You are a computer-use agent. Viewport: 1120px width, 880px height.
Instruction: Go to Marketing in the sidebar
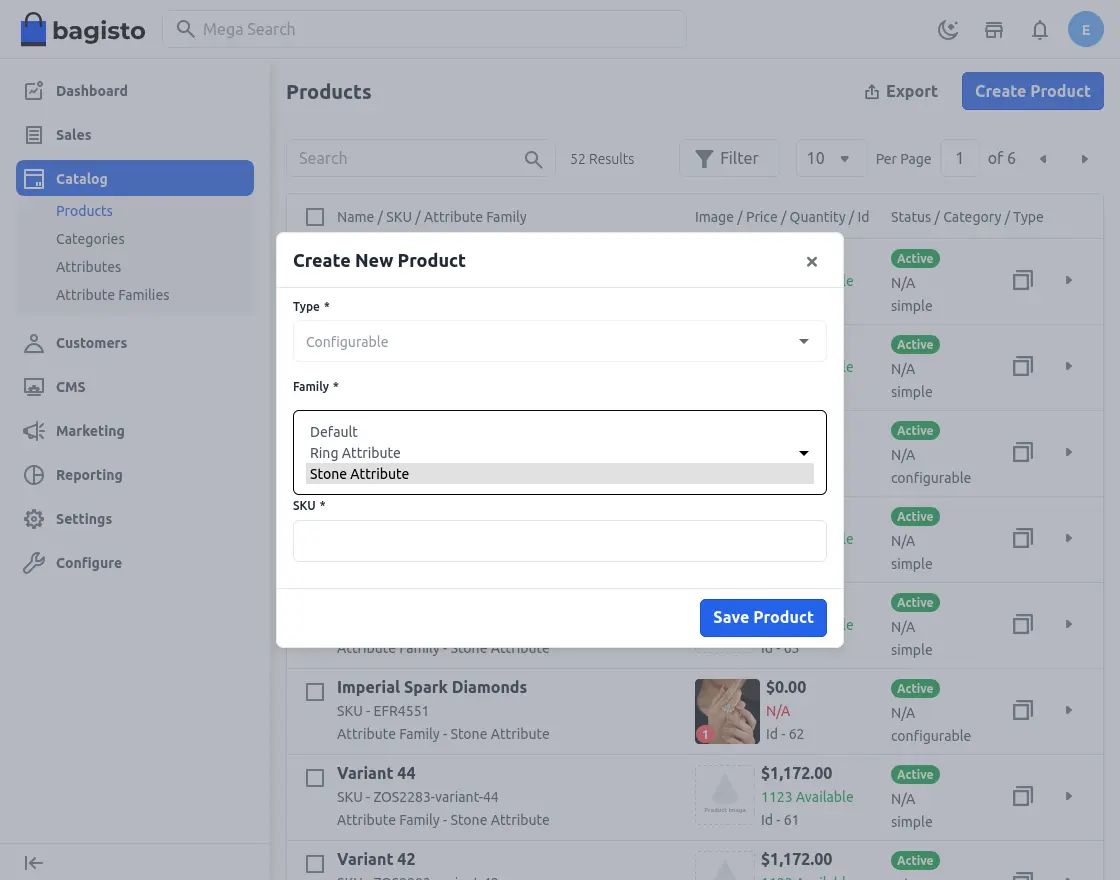click(90, 431)
